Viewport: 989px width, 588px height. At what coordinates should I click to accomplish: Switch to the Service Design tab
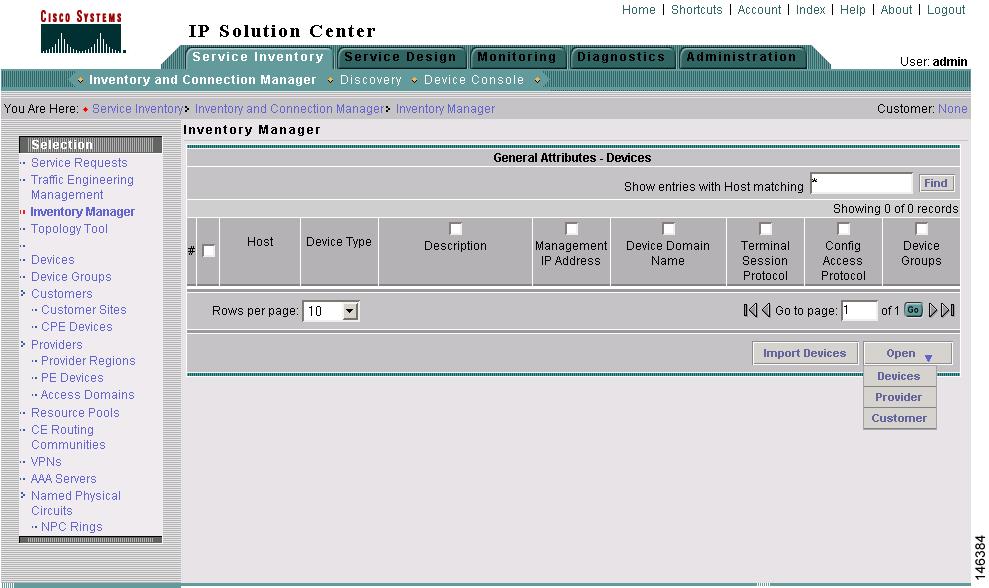coord(401,57)
